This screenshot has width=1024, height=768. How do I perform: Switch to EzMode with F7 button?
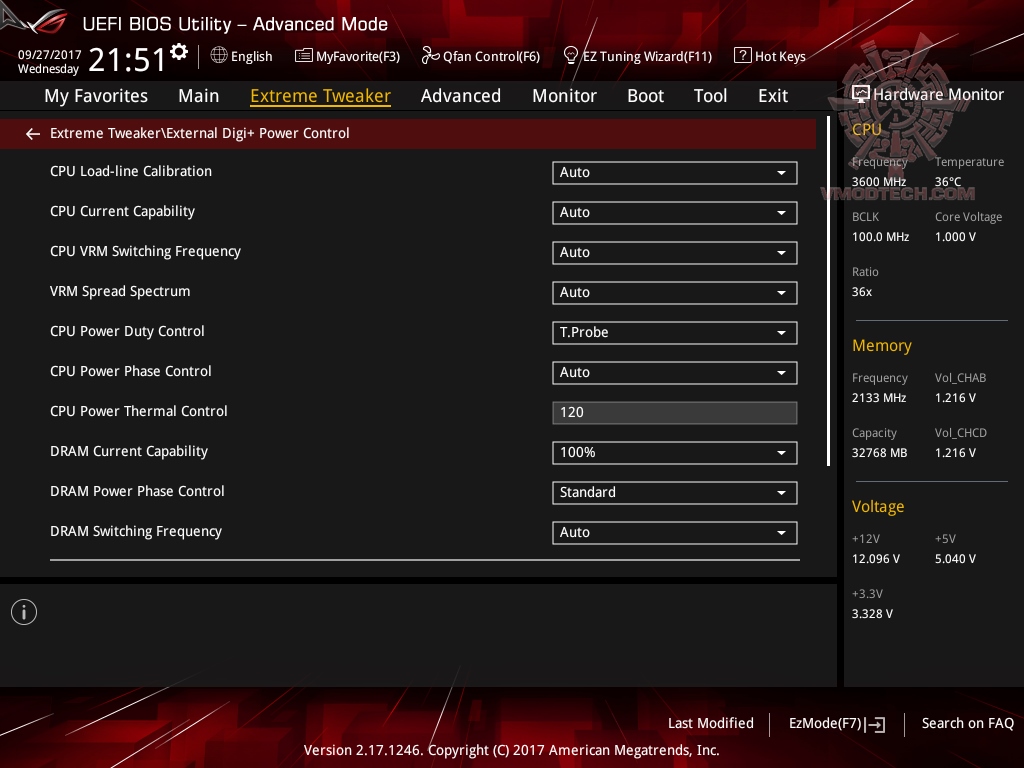coord(836,723)
